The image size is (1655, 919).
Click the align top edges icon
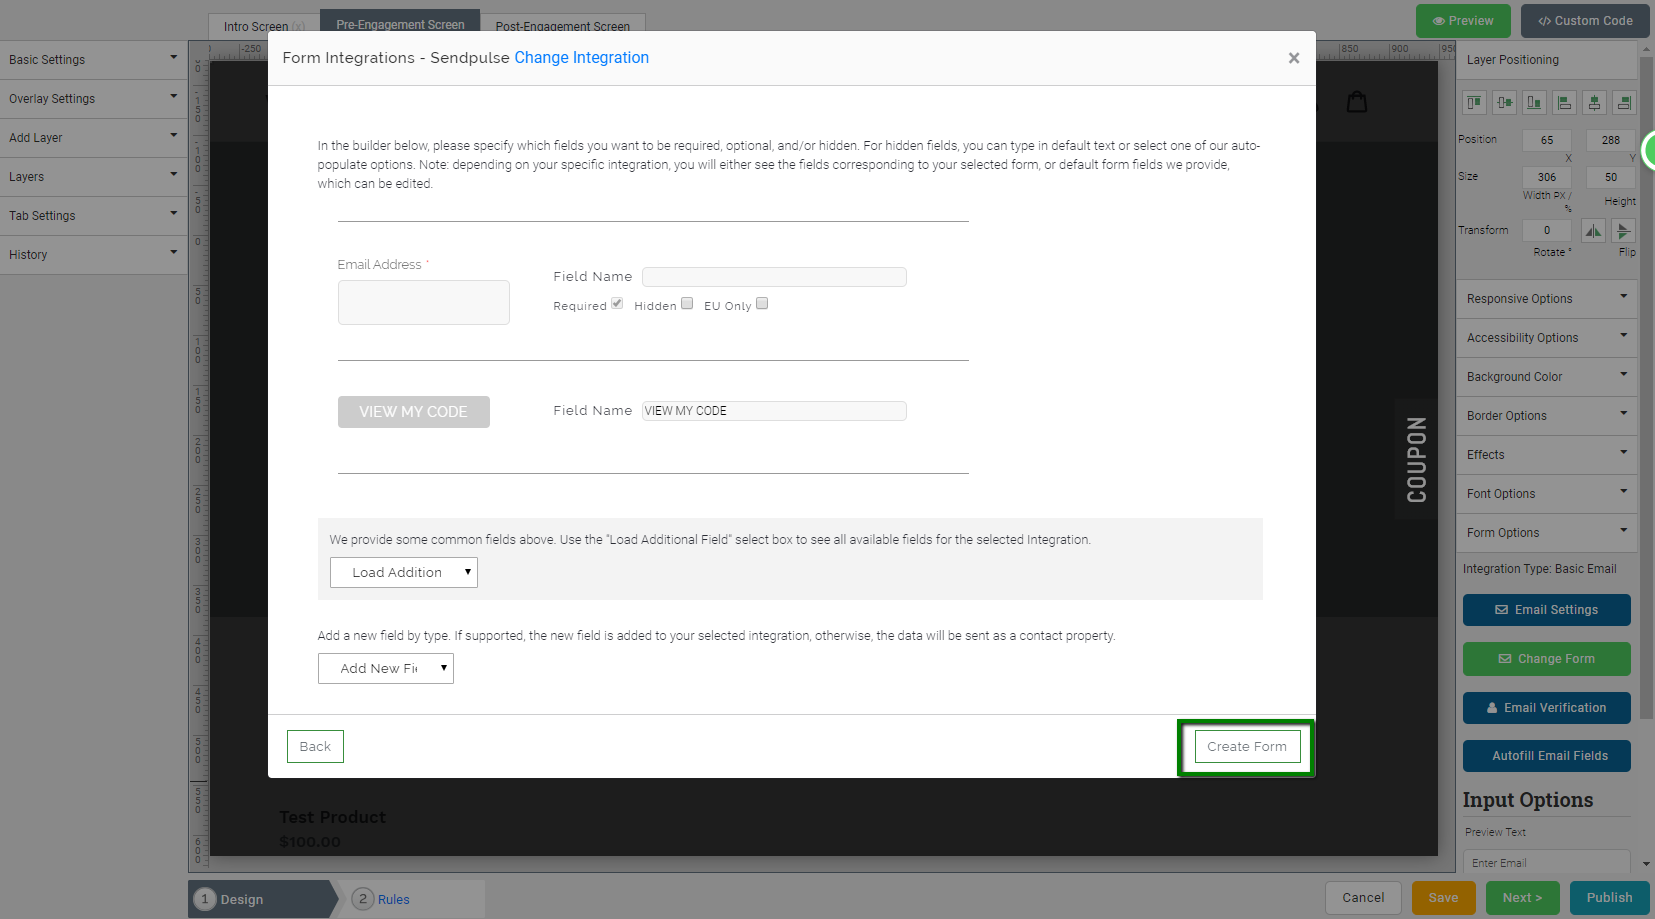coord(1474,102)
